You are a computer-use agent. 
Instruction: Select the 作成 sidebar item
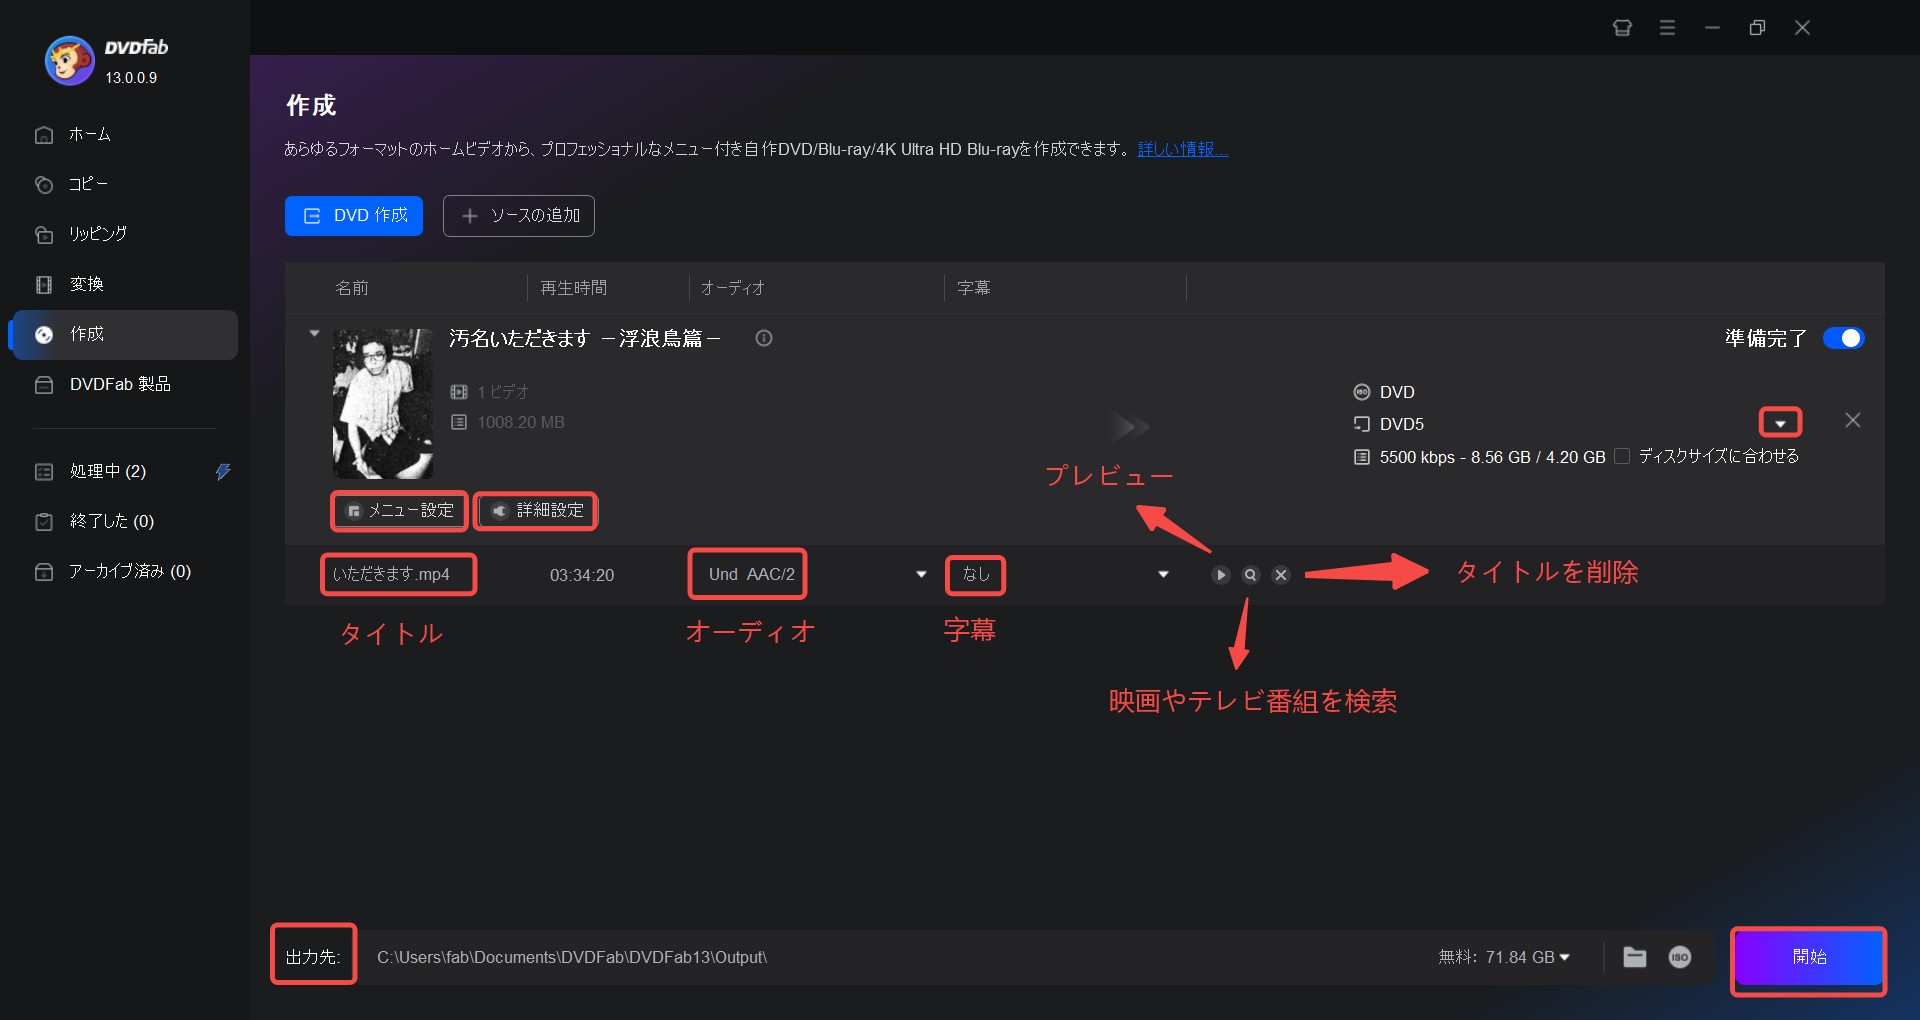pos(122,334)
